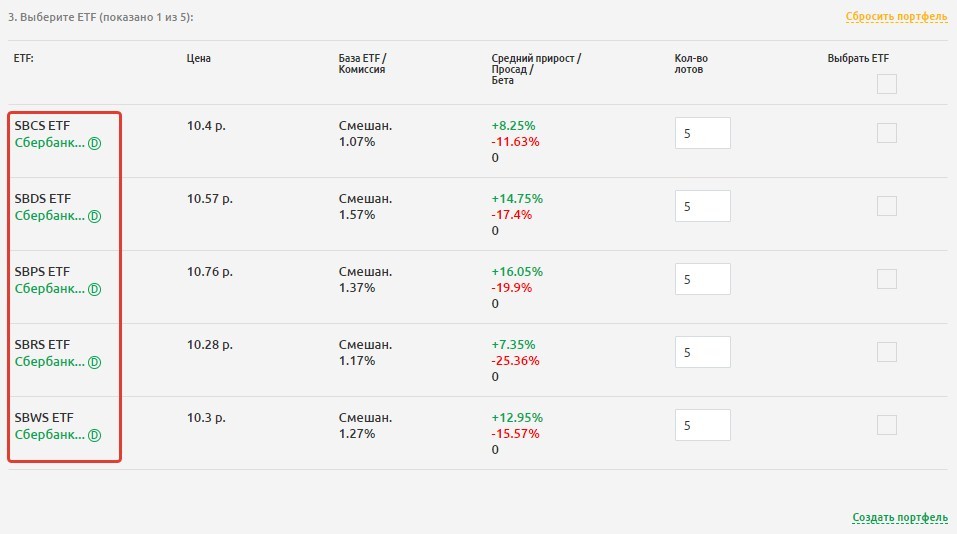The height and width of the screenshot is (534, 957).
Task: Click the D icon next to SBRS ETF
Action: 95,362
